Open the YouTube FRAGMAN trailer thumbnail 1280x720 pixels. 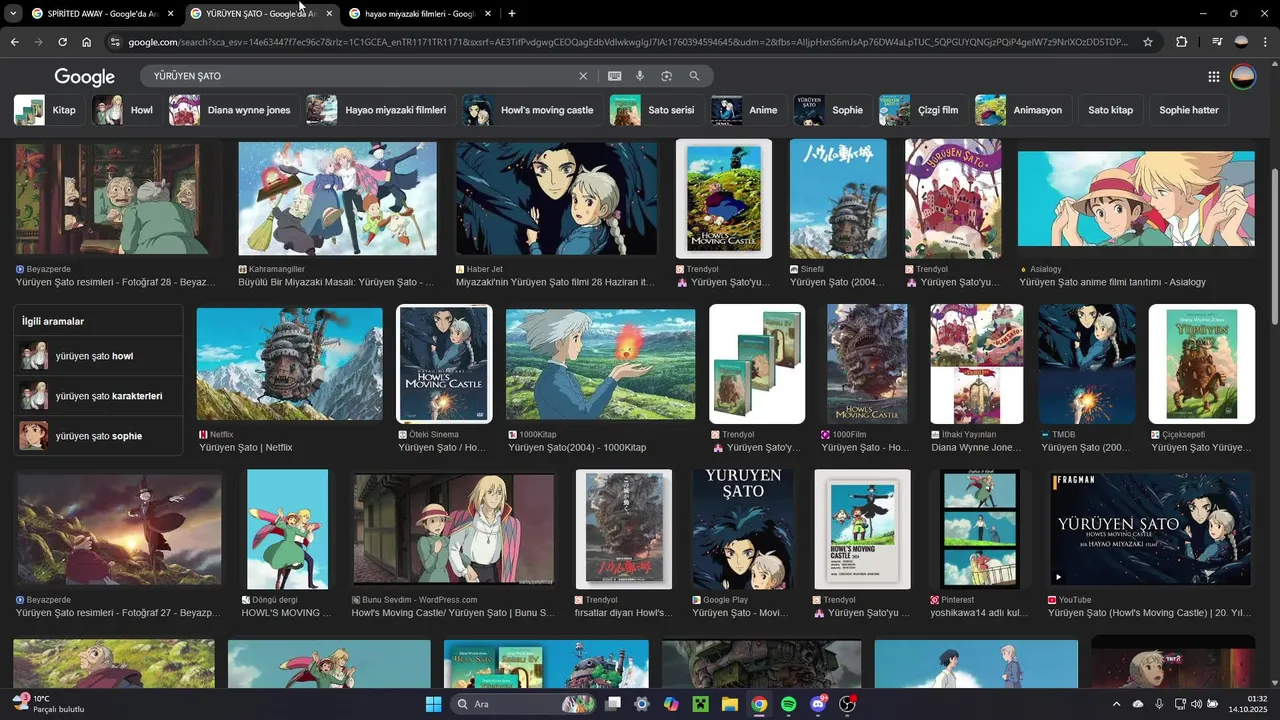pos(1150,529)
